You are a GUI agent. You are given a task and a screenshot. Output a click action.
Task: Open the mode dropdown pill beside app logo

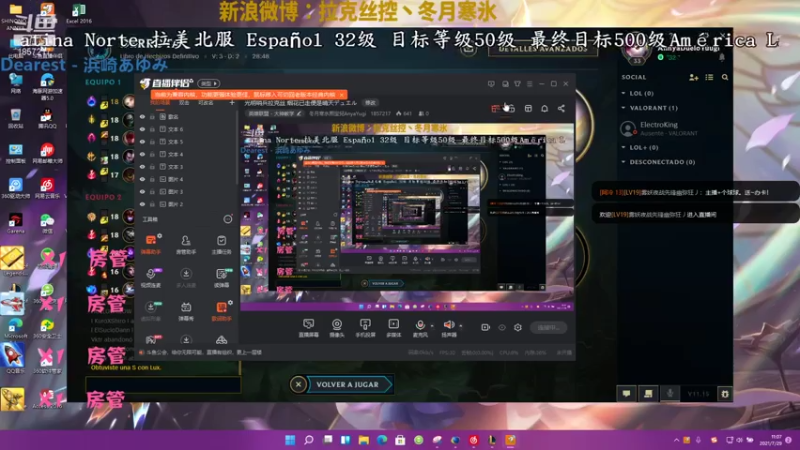209,83
